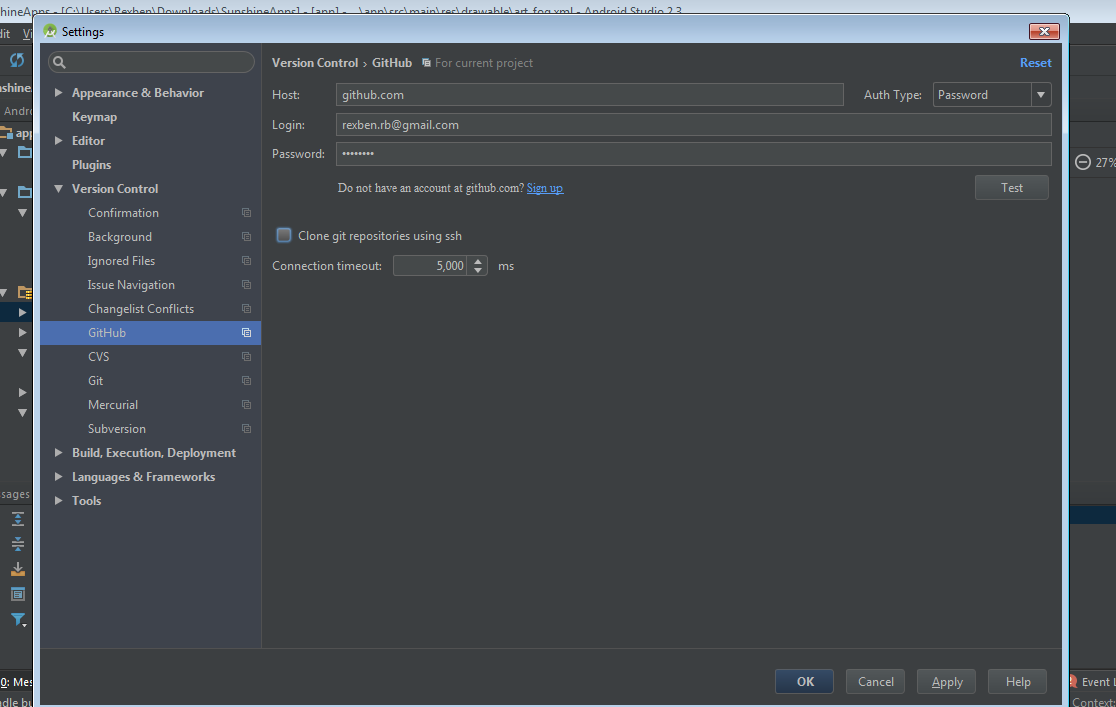Click the list view icon in Messages panel
This screenshot has height=707, width=1116.
click(18, 594)
